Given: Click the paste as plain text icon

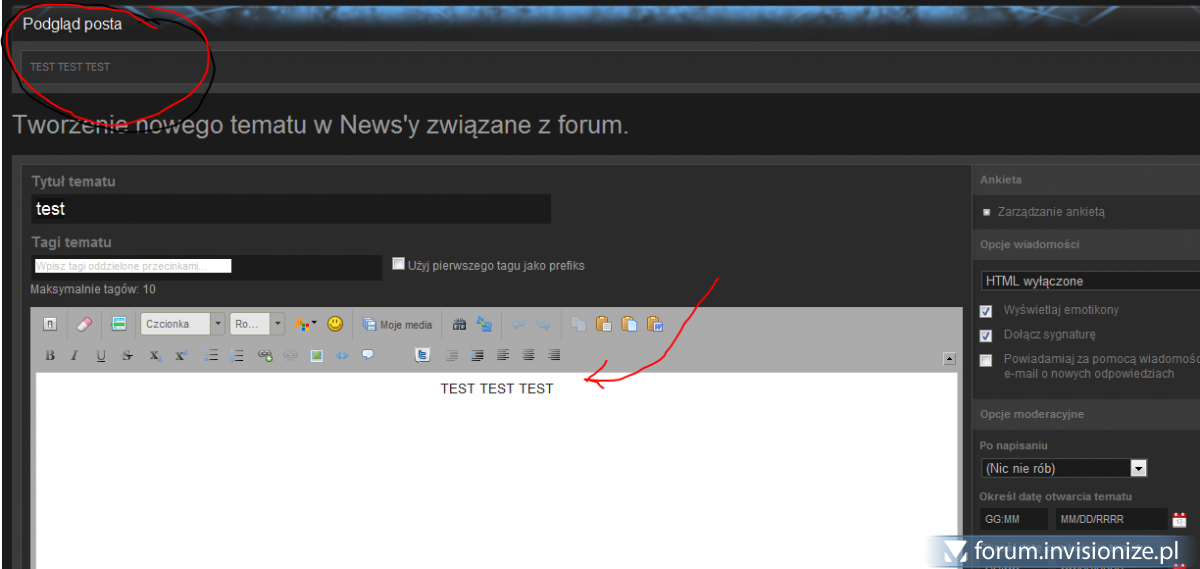Looking at the screenshot, I should pos(629,324).
